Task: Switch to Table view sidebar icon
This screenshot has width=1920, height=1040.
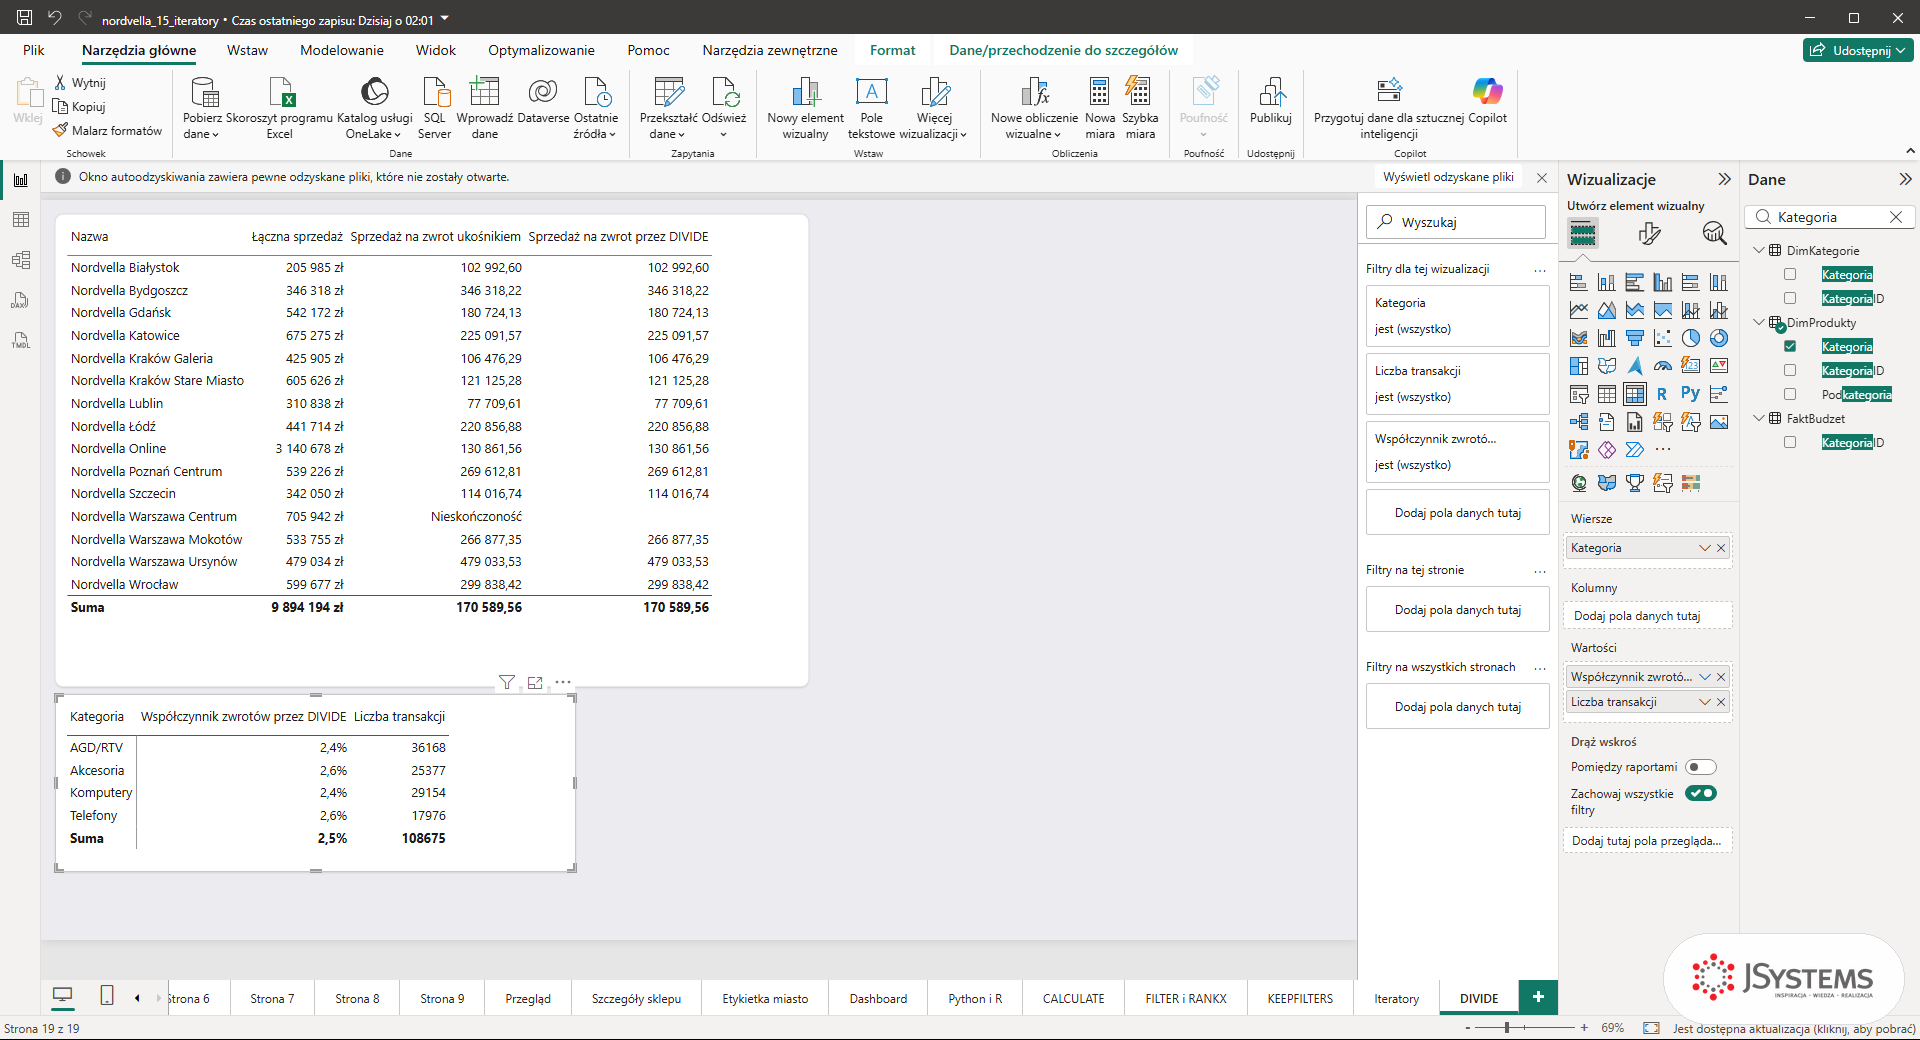Action: click(x=20, y=220)
